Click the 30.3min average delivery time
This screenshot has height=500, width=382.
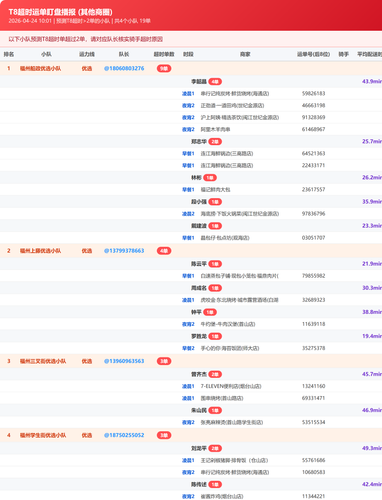[372, 288]
